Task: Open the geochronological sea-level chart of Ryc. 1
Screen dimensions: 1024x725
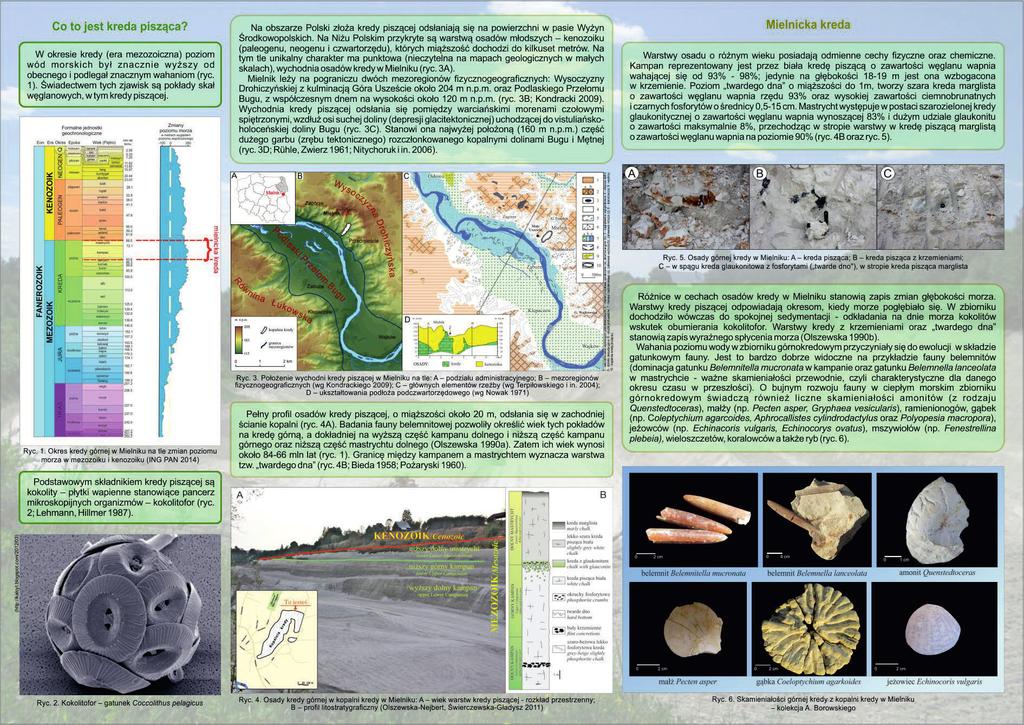Action: point(120,281)
